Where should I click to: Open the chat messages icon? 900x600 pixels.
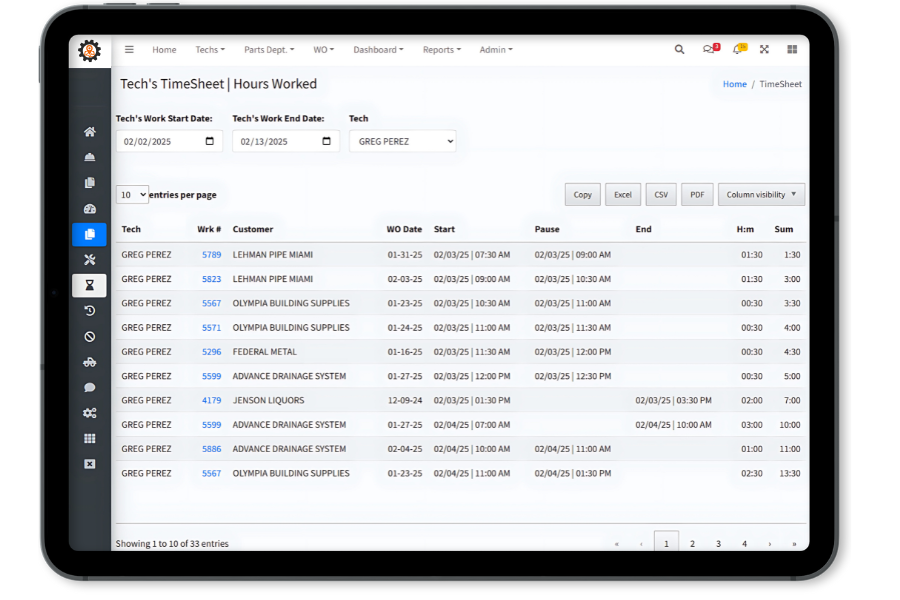[711, 49]
